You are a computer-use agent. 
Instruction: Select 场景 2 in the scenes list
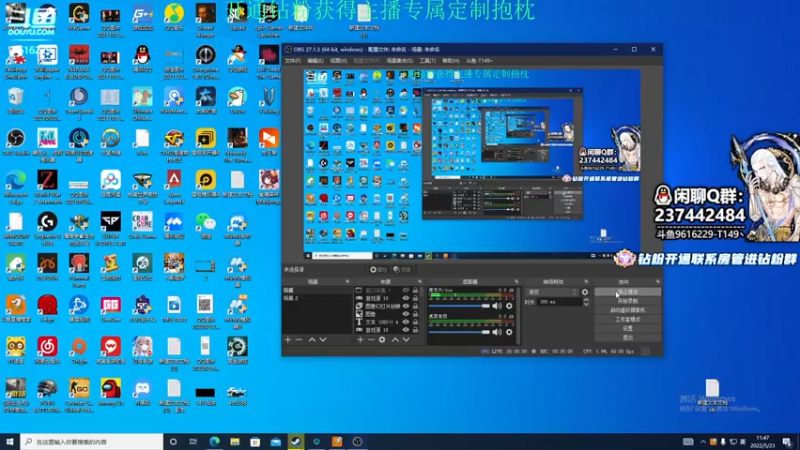317,298
